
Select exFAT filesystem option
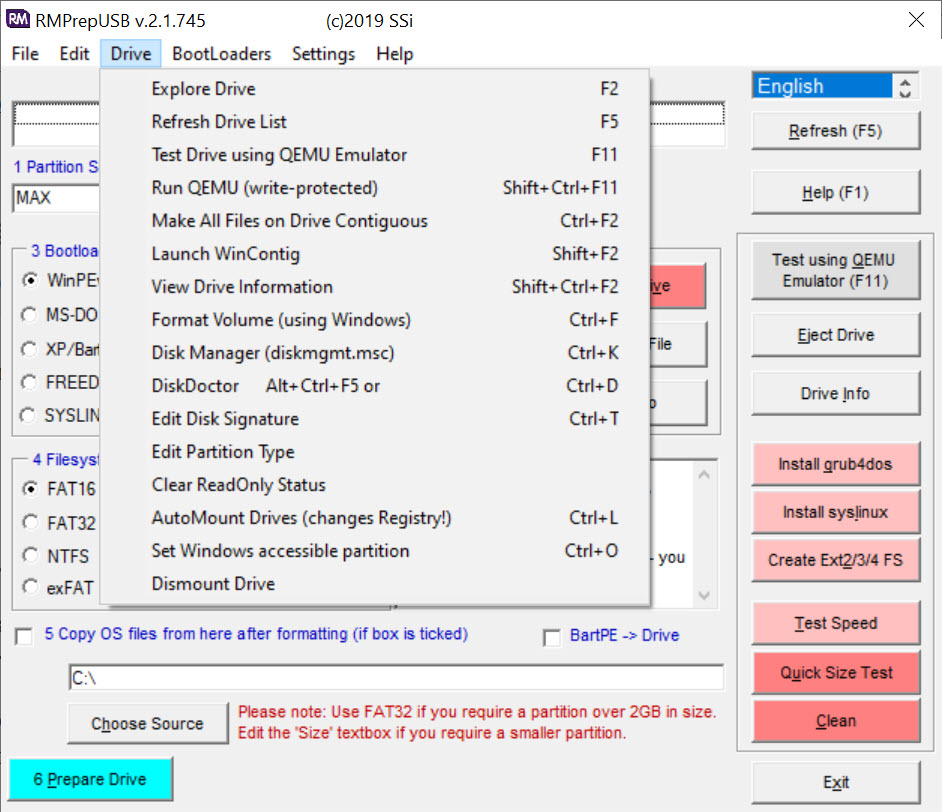click(30, 587)
